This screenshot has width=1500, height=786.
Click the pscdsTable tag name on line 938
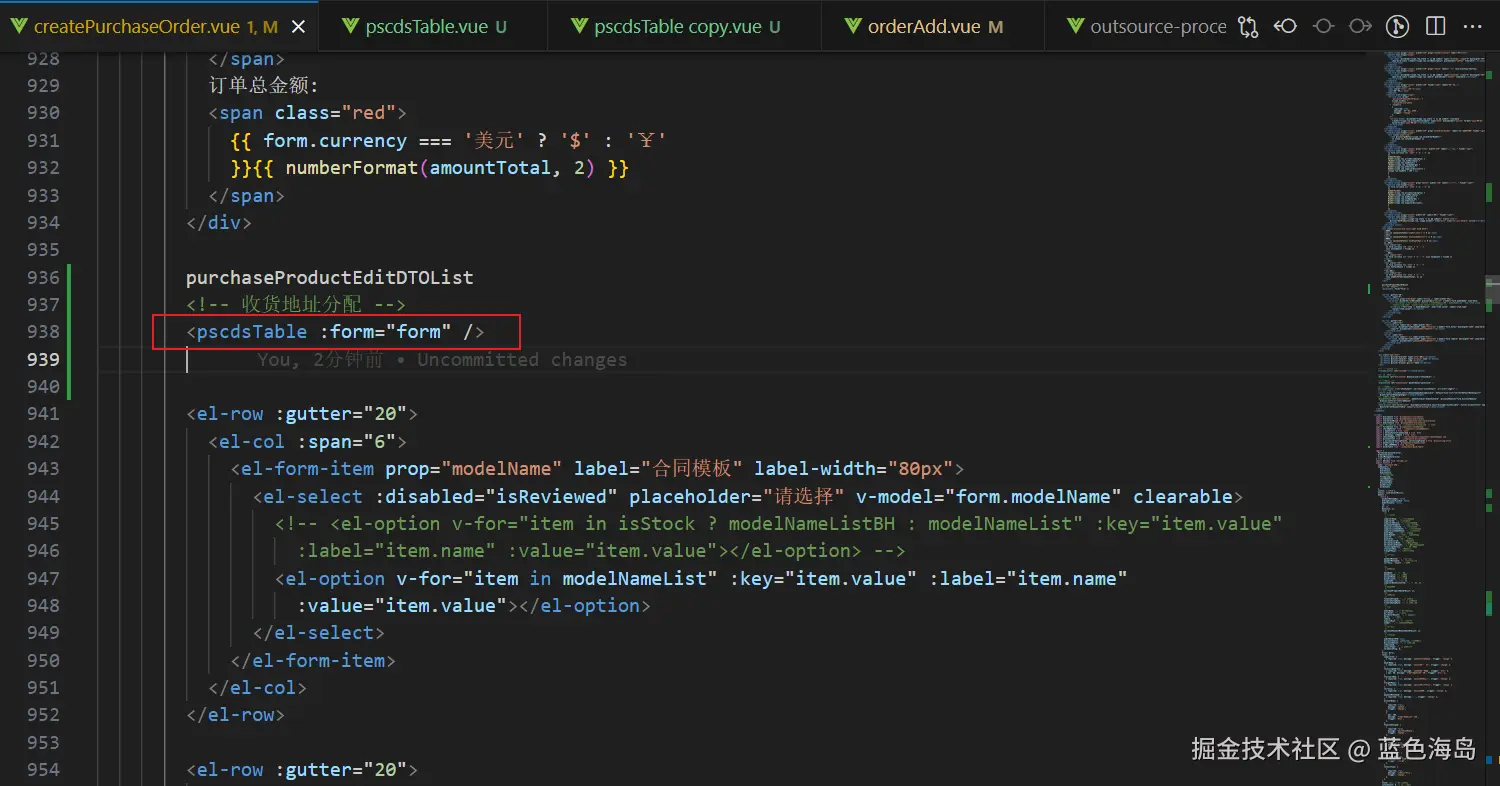point(252,332)
